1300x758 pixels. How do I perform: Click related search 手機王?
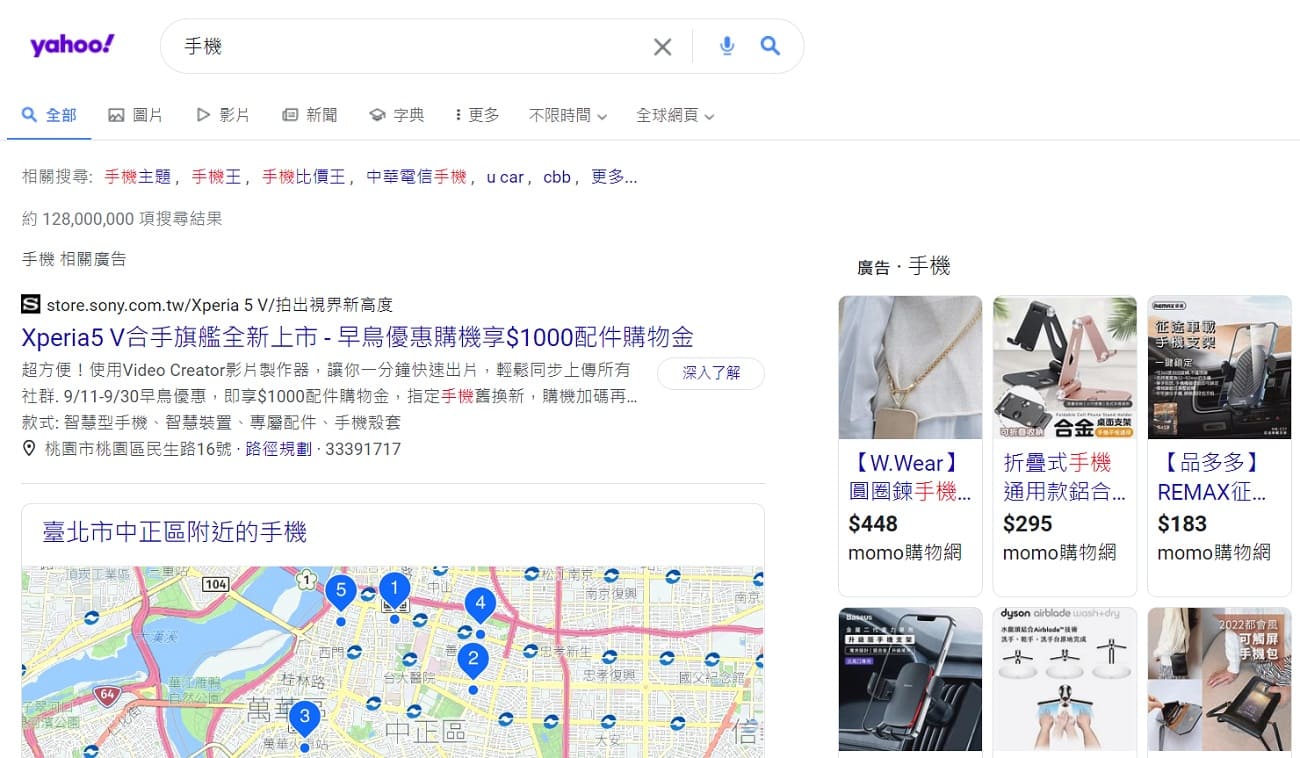[217, 177]
